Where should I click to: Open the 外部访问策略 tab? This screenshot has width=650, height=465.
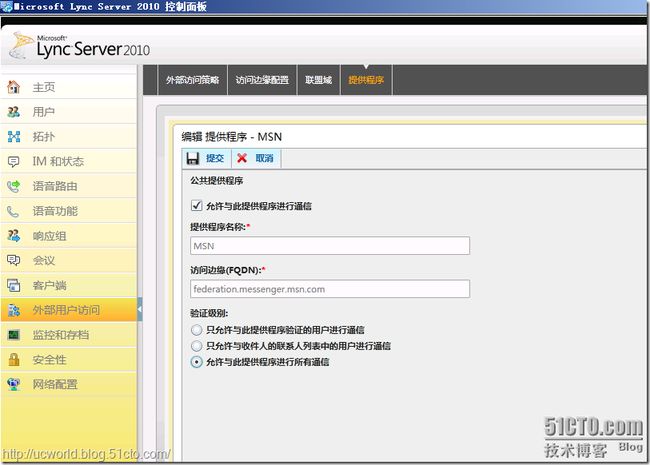(193, 80)
